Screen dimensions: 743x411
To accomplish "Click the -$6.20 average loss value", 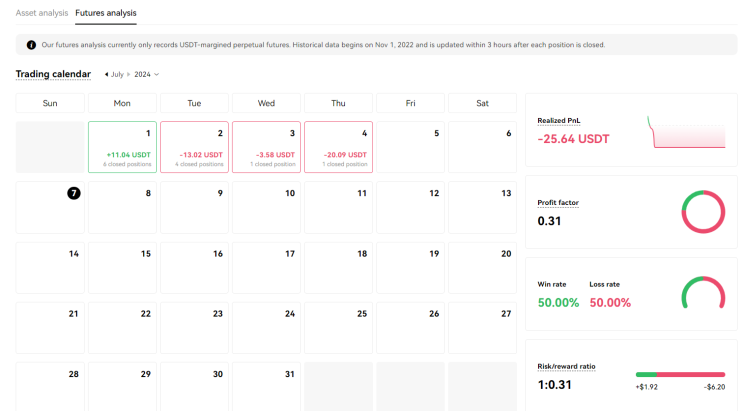I will [715, 387].
